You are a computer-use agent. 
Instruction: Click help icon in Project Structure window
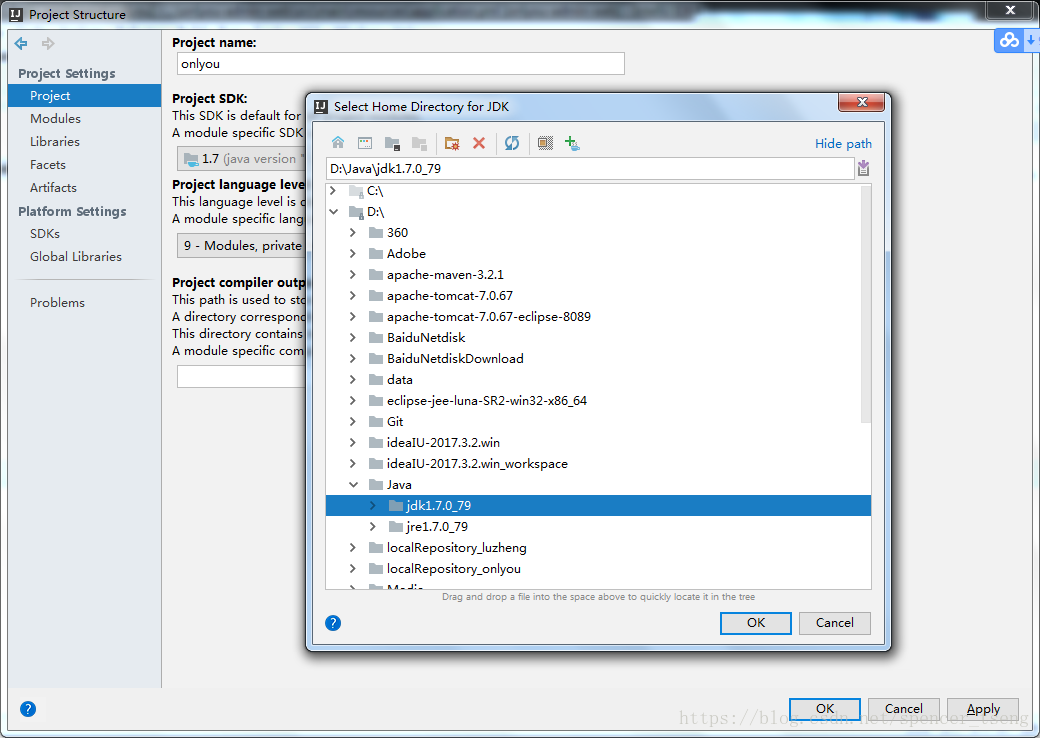[x=28, y=709]
